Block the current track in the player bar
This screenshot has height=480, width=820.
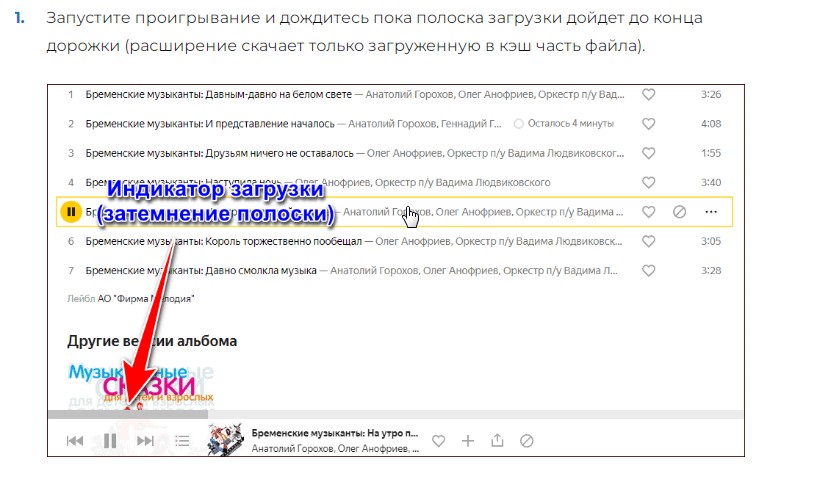tap(527, 441)
